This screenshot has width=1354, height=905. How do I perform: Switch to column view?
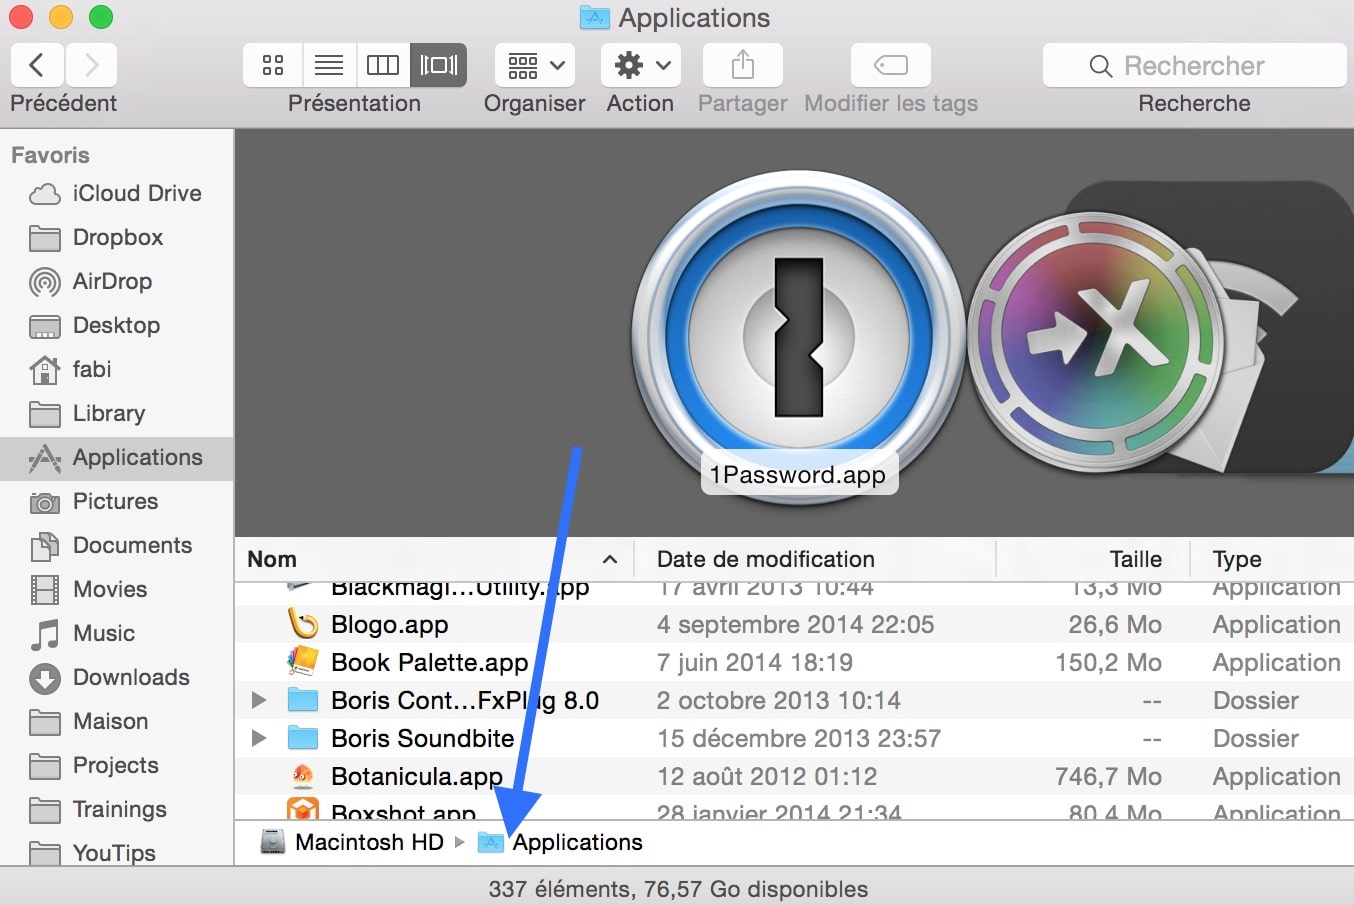tap(383, 66)
